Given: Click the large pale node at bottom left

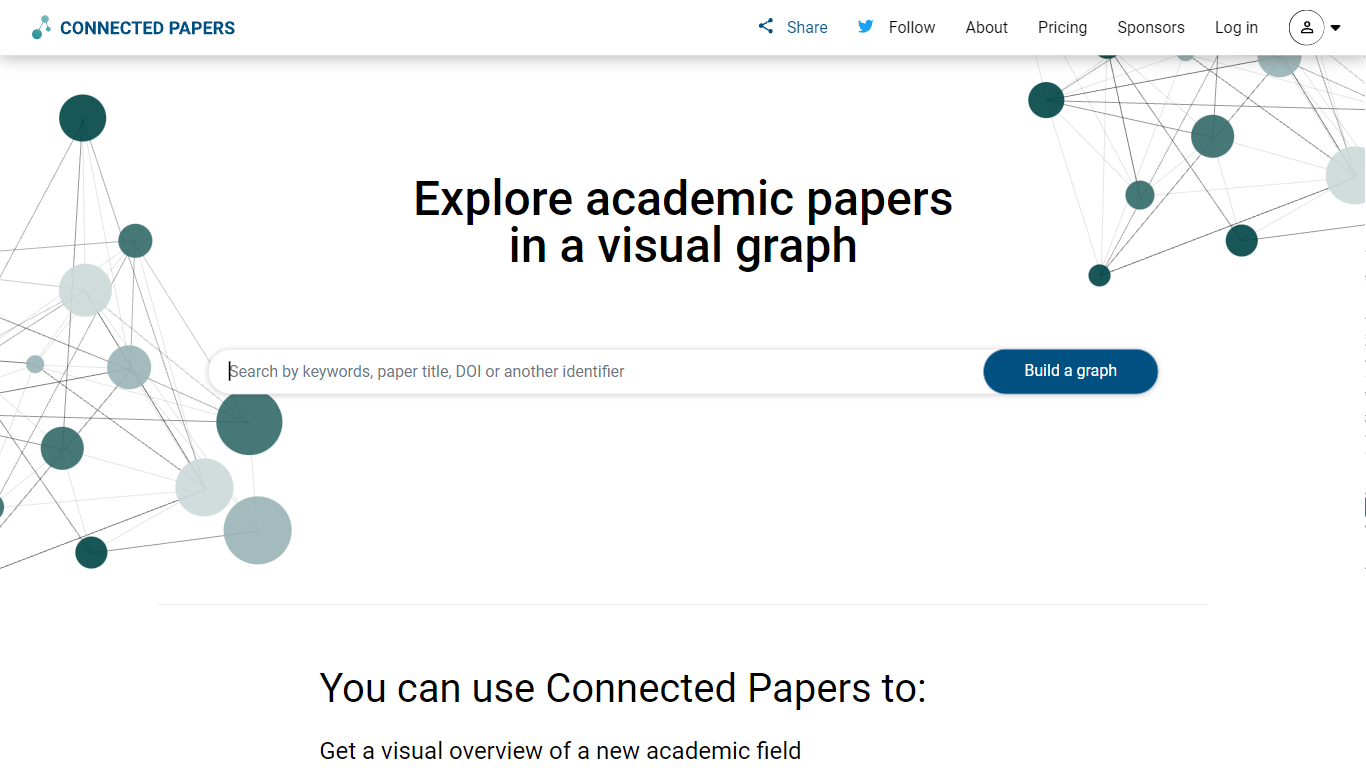Looking at the screenshot, I should pos(257,530).
